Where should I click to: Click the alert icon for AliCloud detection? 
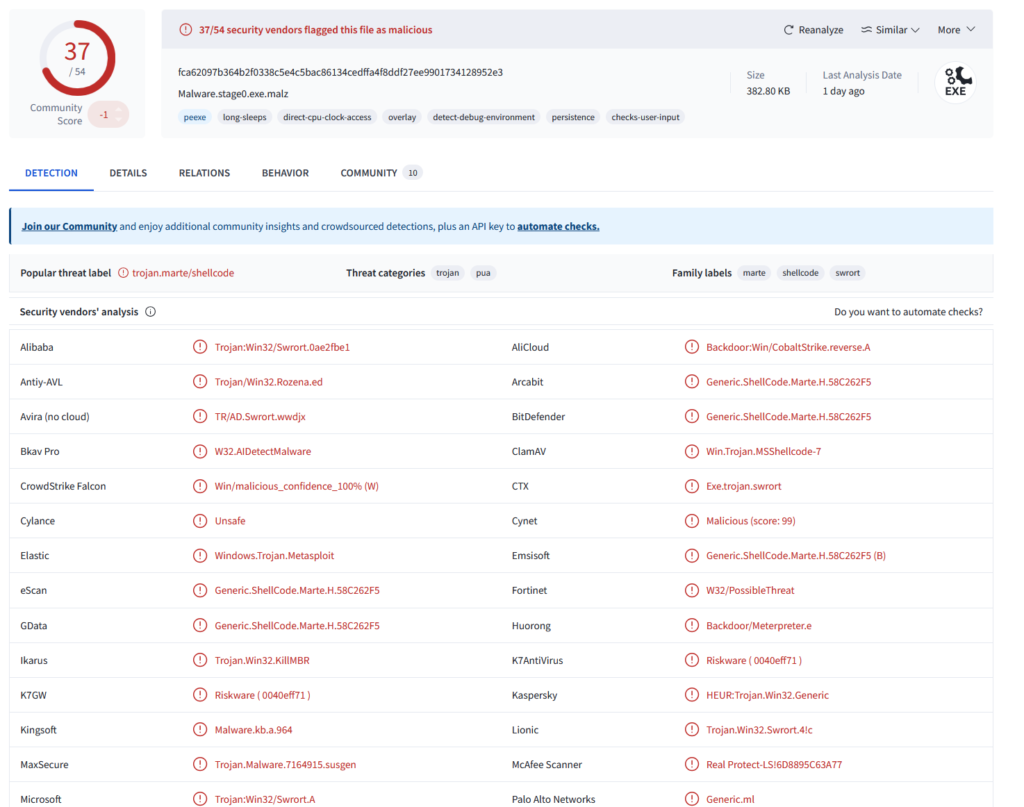pyautogui.click(x=692, y=347)
